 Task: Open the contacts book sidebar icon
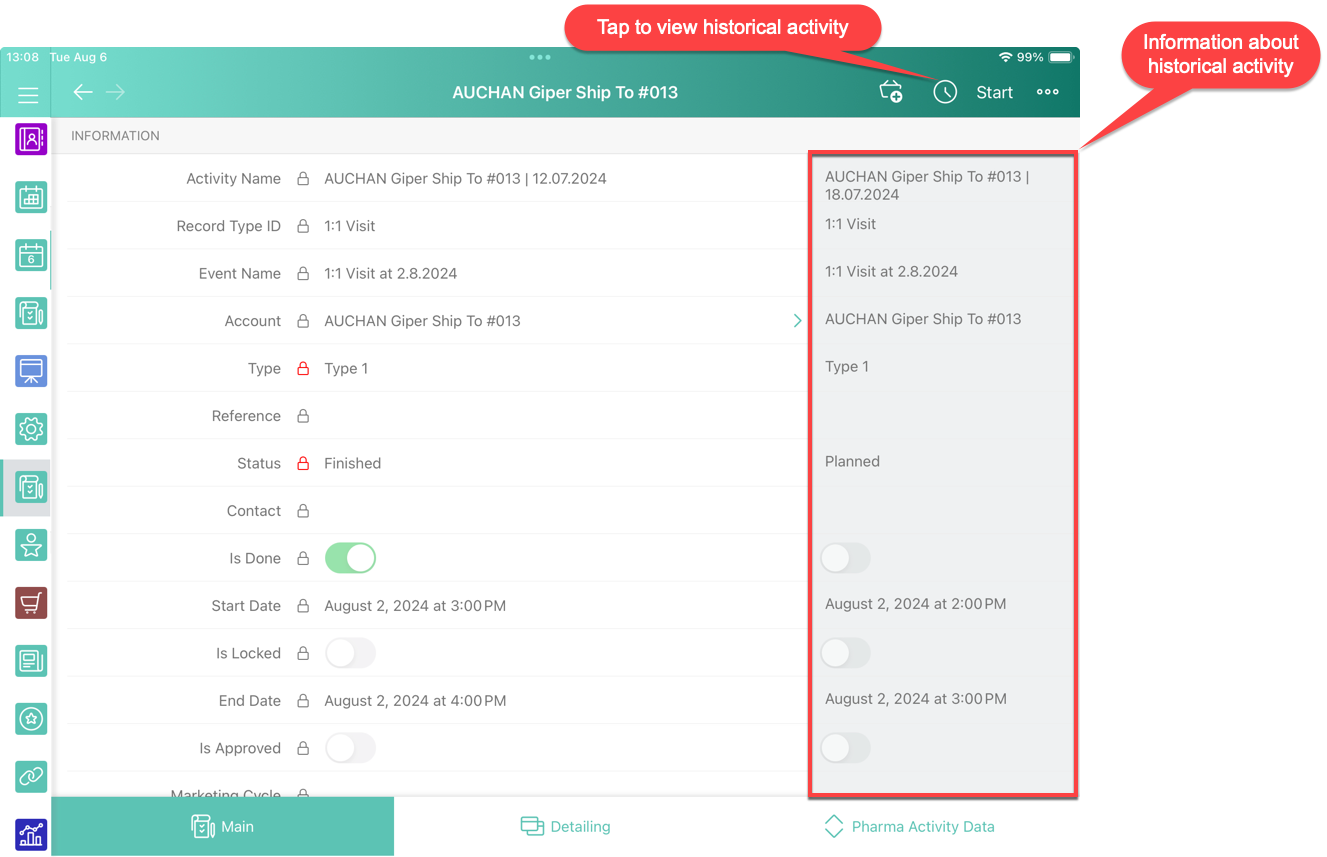[x=31, y=138]
